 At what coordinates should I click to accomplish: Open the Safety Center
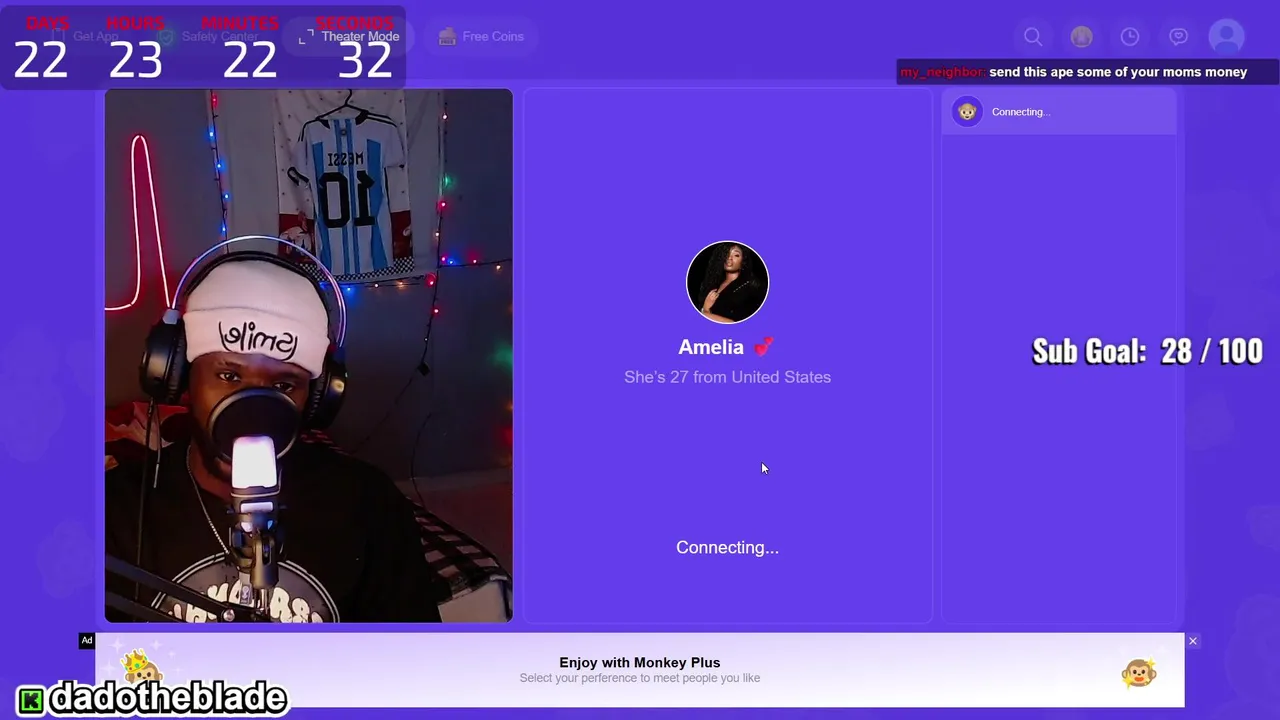click(x=209, y=37)
